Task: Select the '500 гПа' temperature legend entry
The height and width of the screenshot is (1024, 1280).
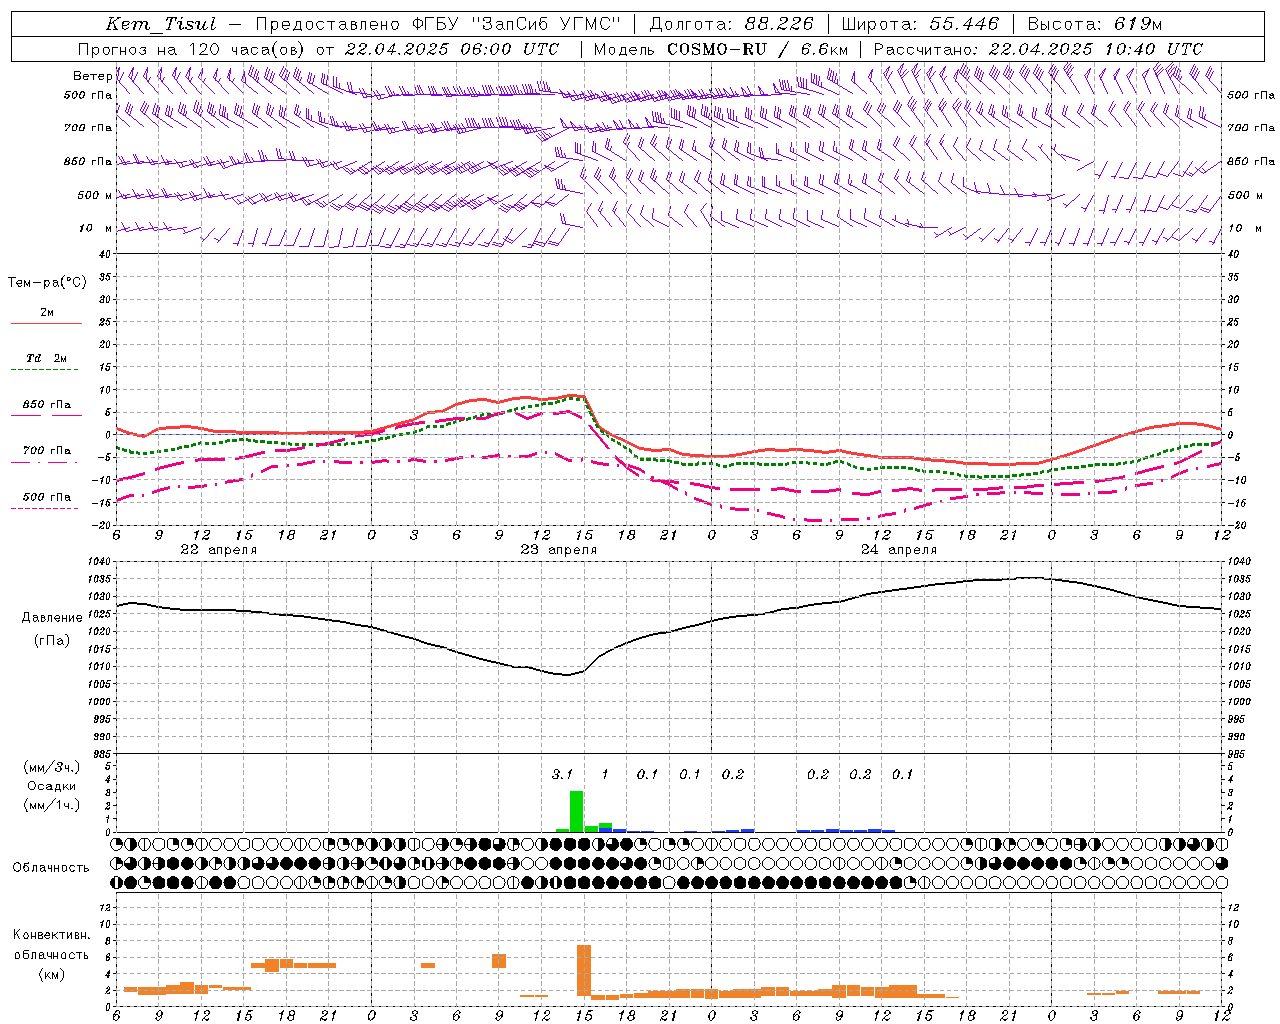Action: coord(46,497)
